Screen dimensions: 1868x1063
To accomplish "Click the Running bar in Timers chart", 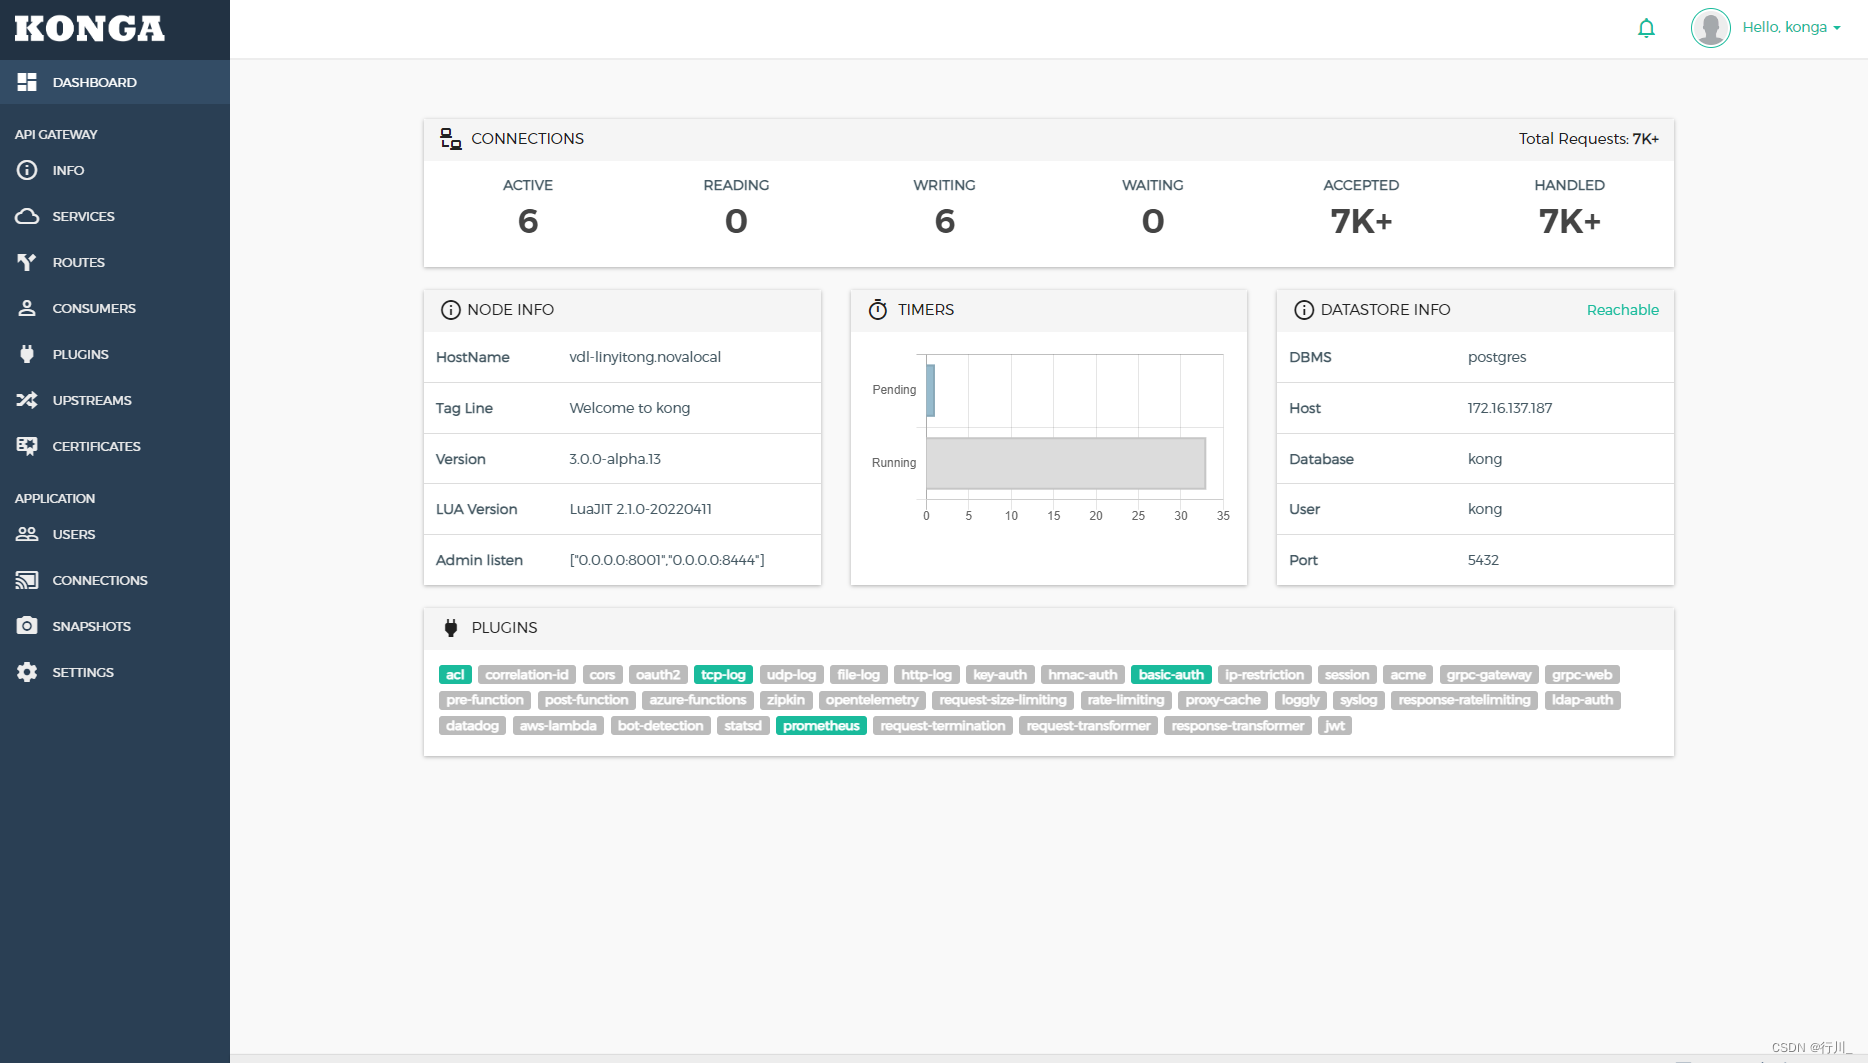I will point(1065,463).
